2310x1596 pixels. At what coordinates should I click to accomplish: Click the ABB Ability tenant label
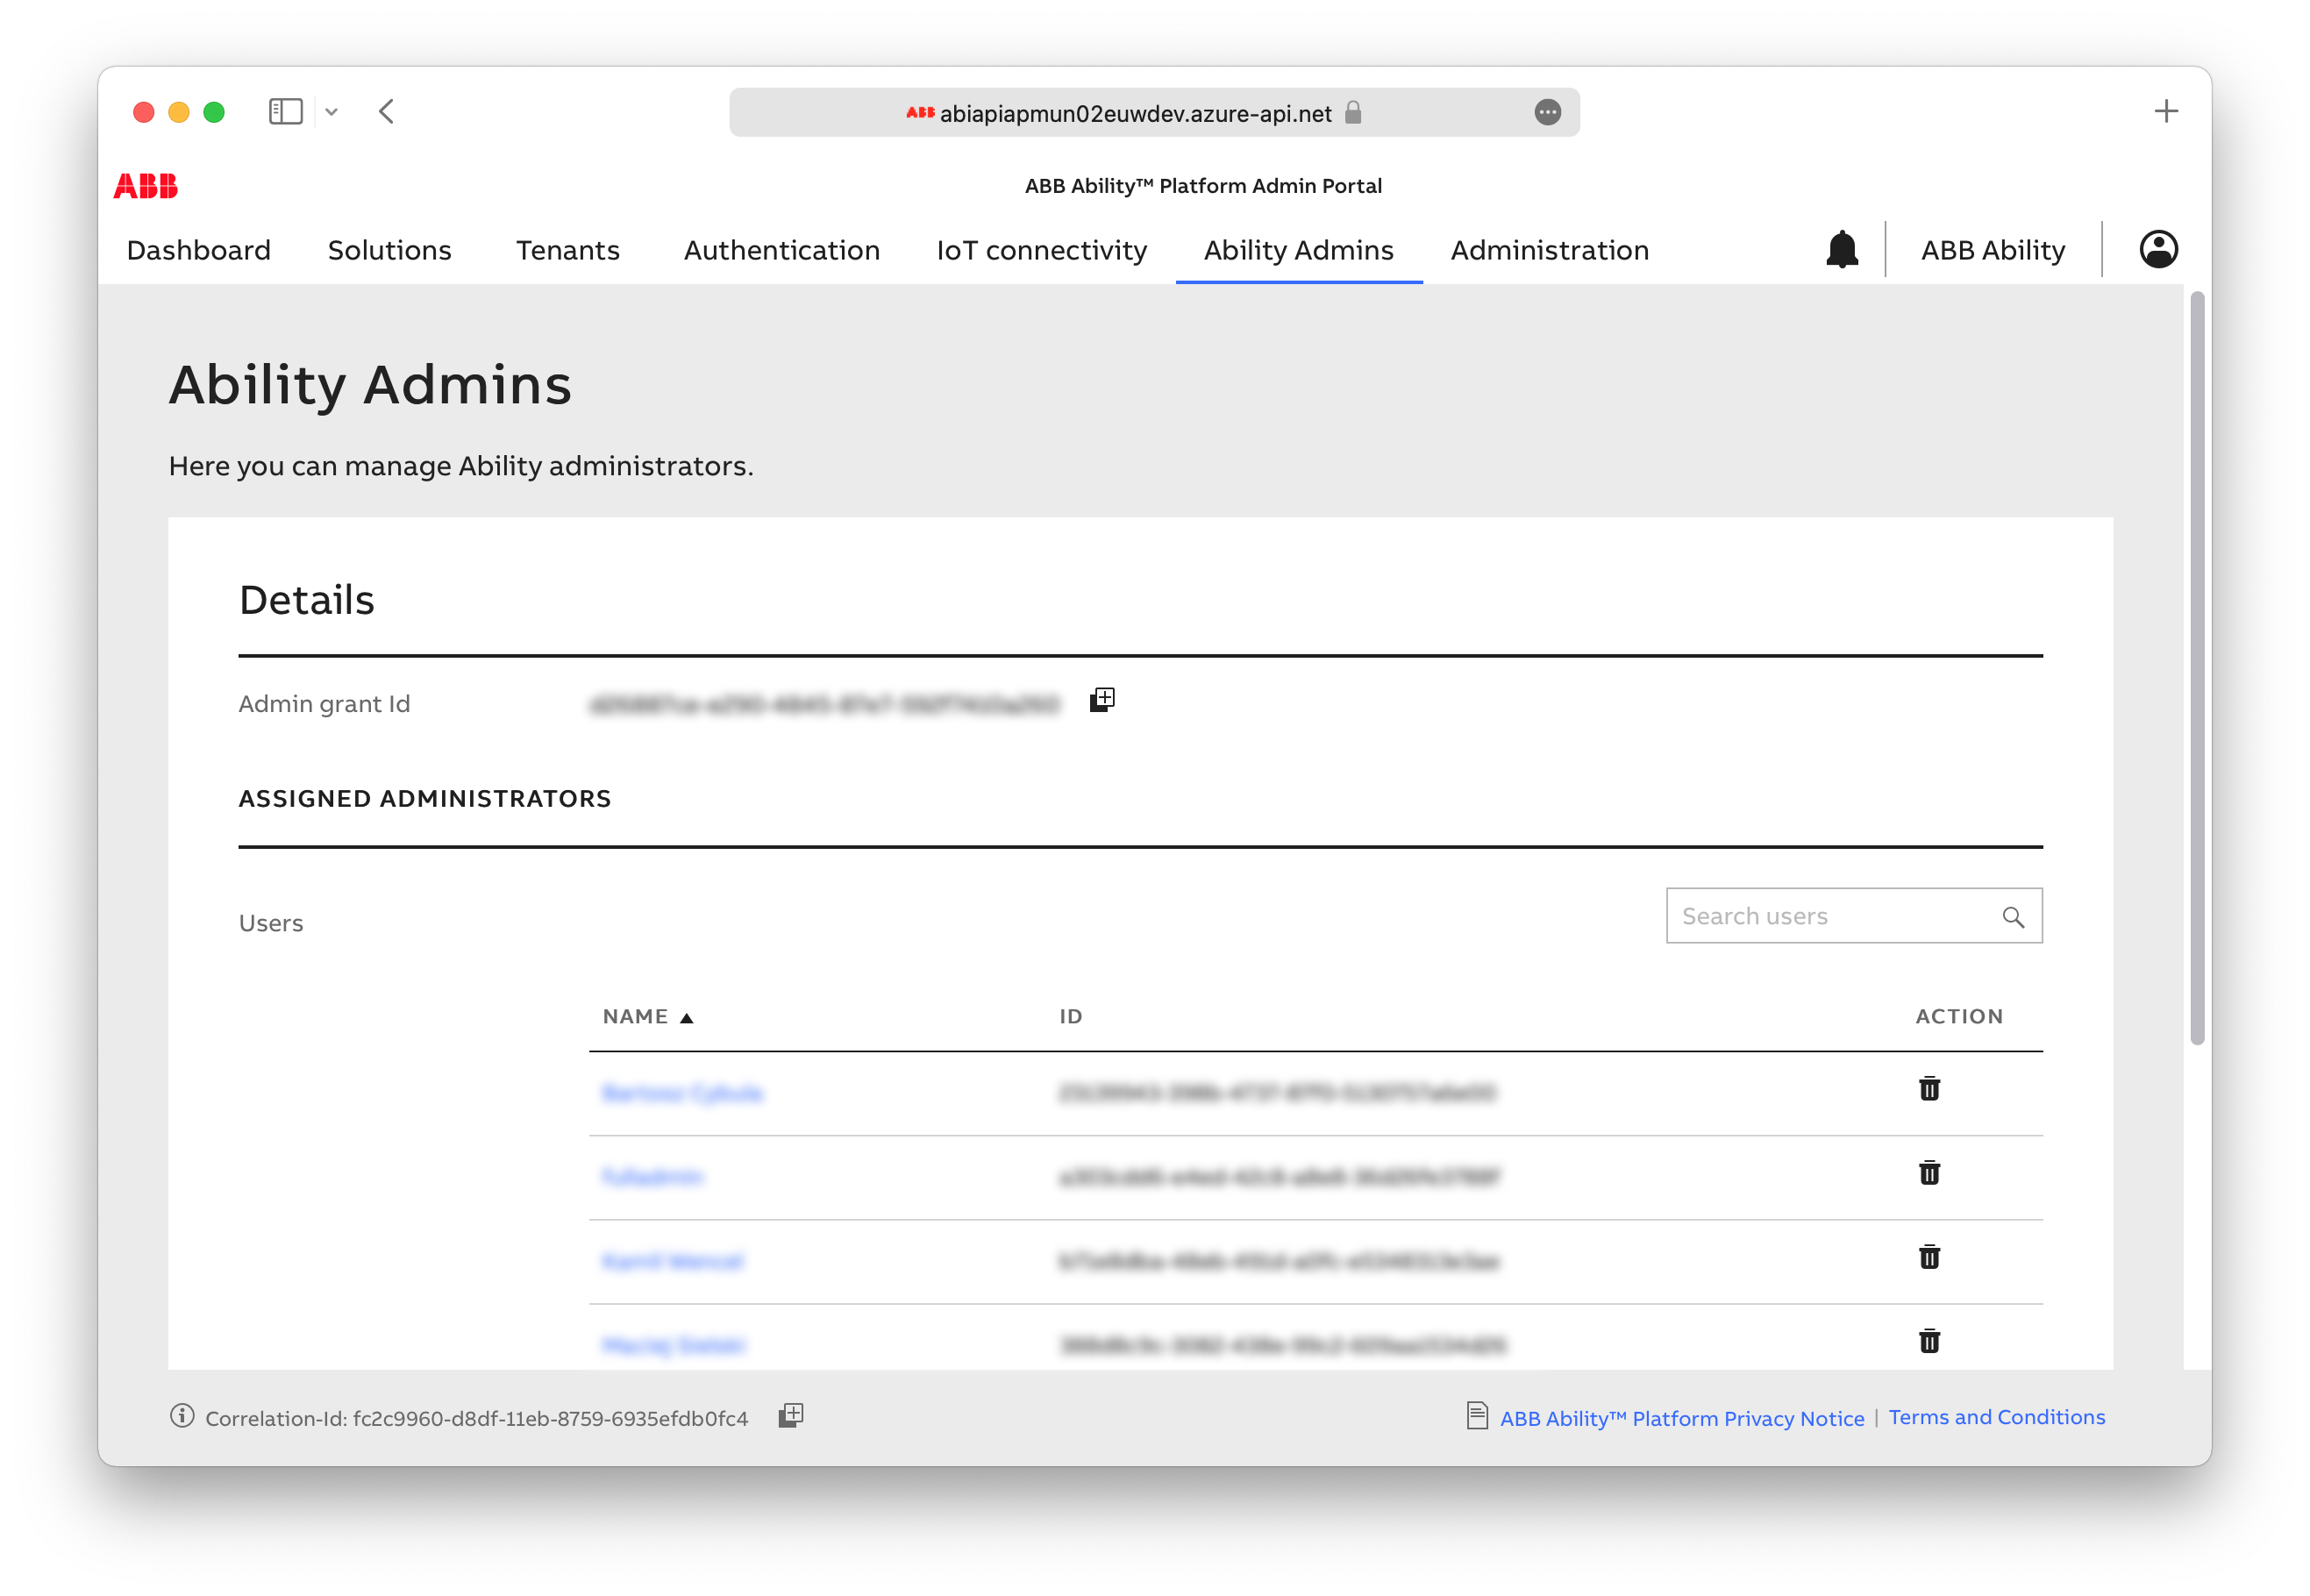click(1992, 250)
